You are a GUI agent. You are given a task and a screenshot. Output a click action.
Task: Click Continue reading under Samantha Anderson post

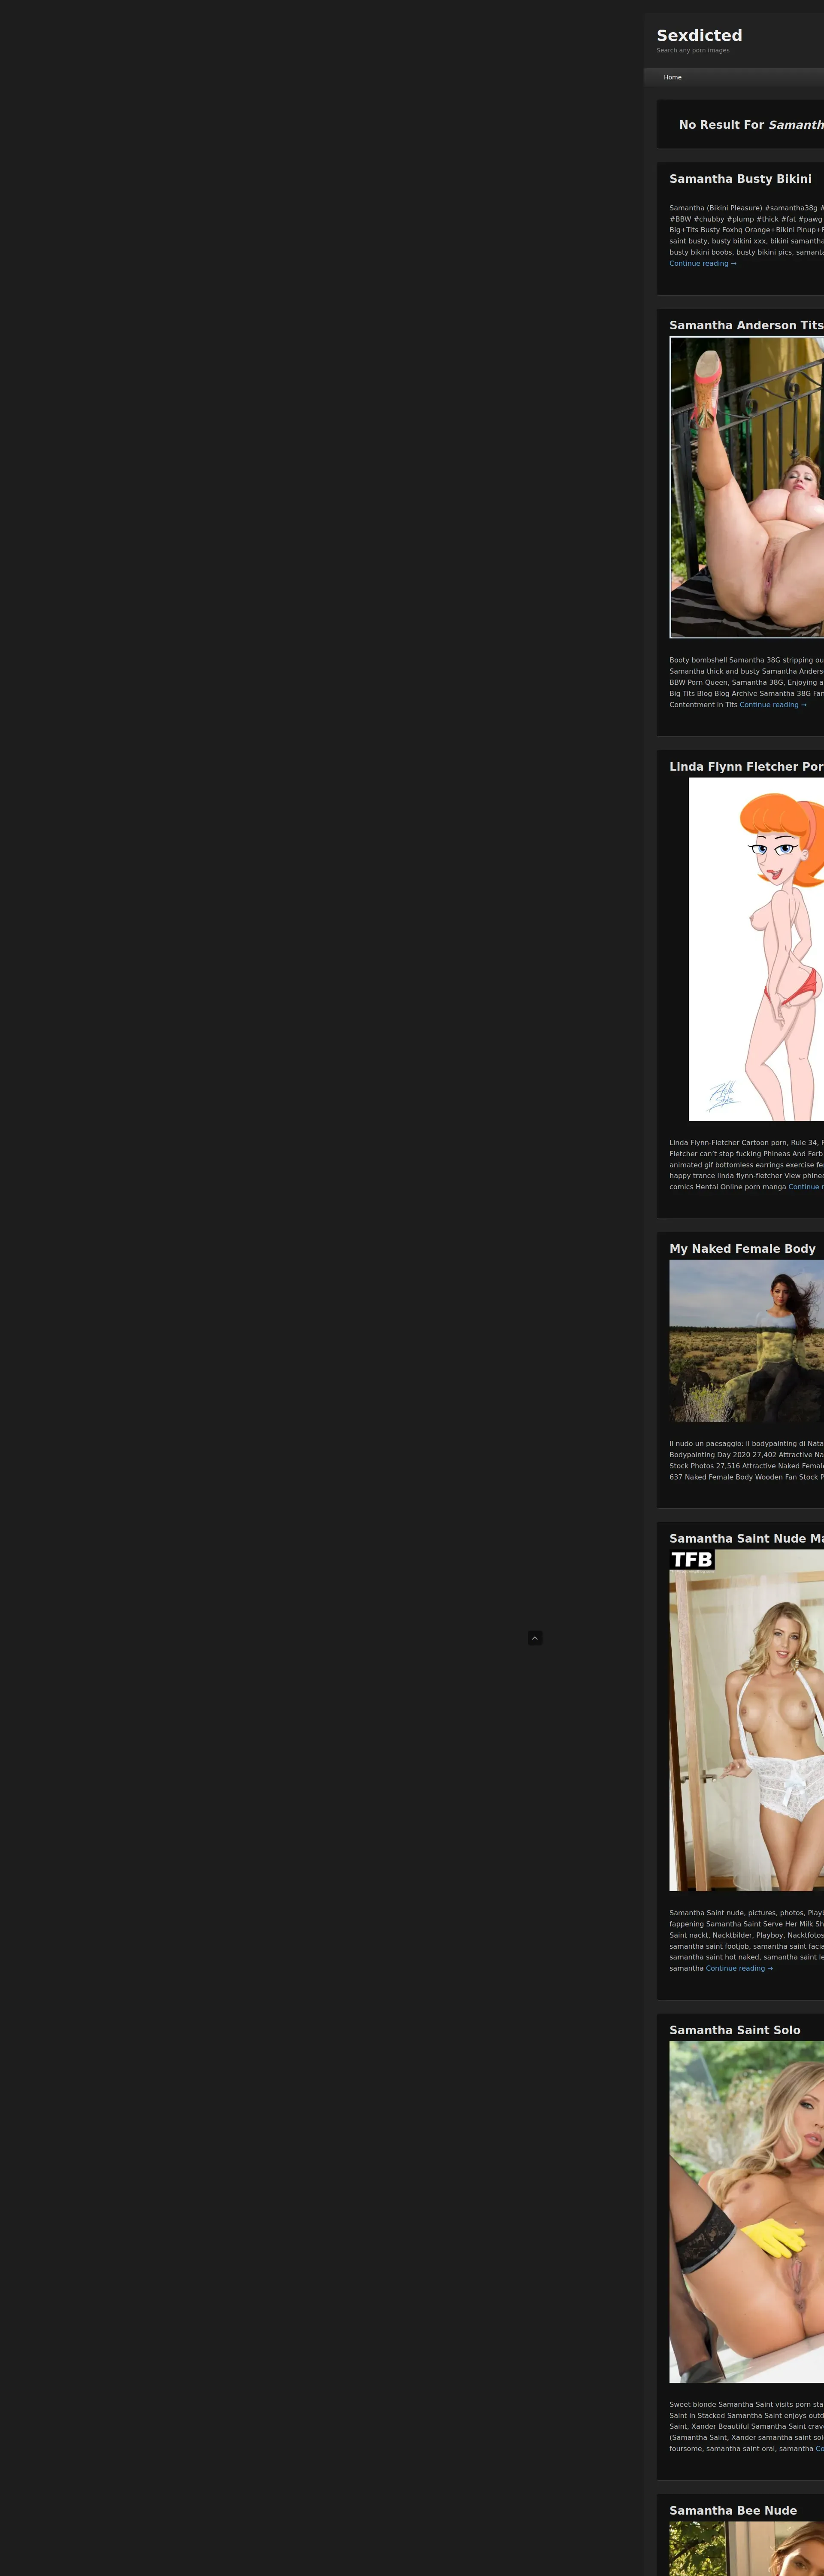click(x=772, y=705)
